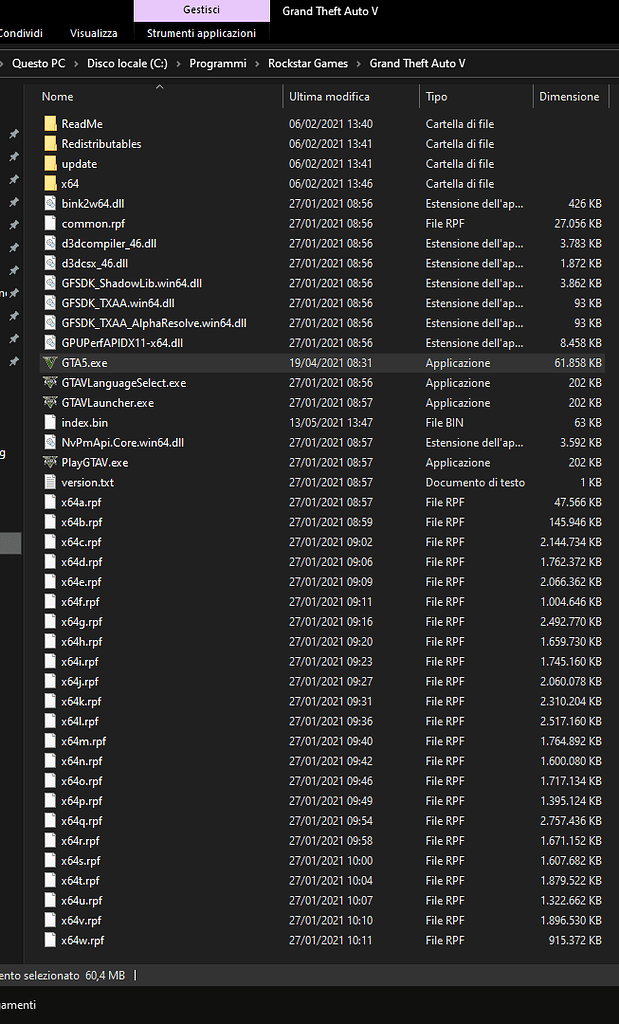619x1024 pixels.
Task: Select the x64d.rpf file name
Action: 82,562
